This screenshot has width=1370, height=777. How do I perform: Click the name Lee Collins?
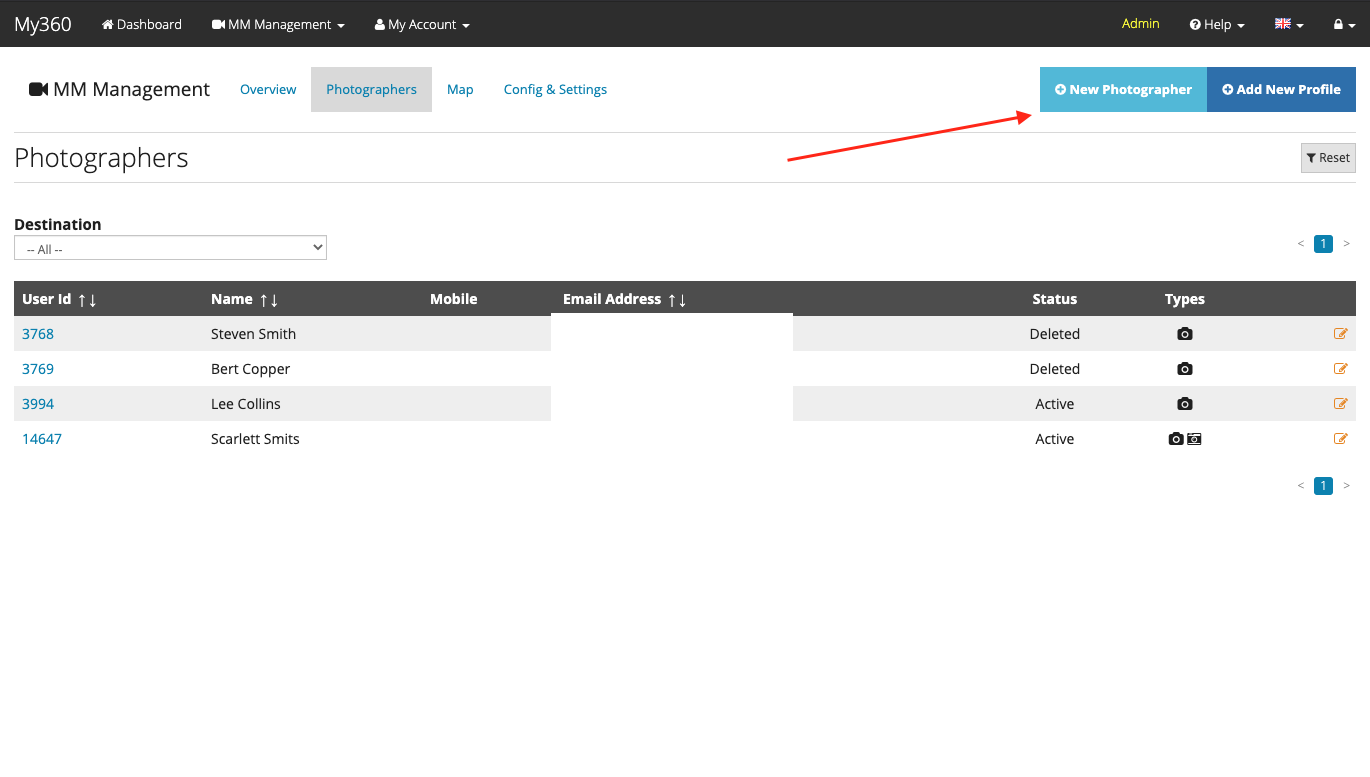(246, 404)
